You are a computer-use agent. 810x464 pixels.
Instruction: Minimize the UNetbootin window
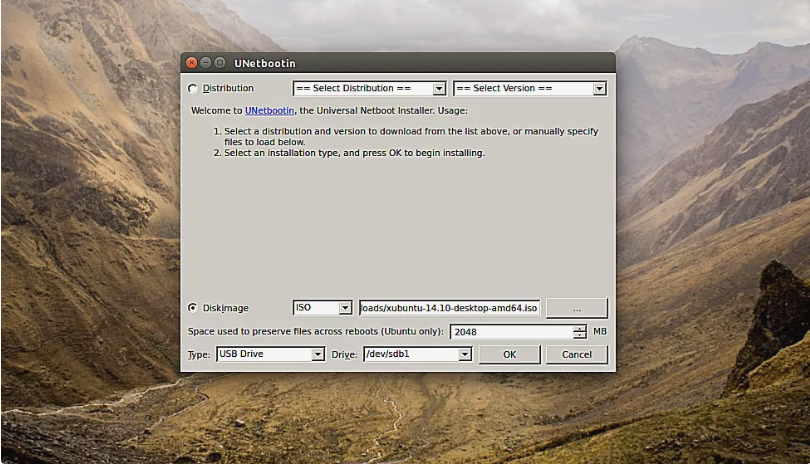206,63
